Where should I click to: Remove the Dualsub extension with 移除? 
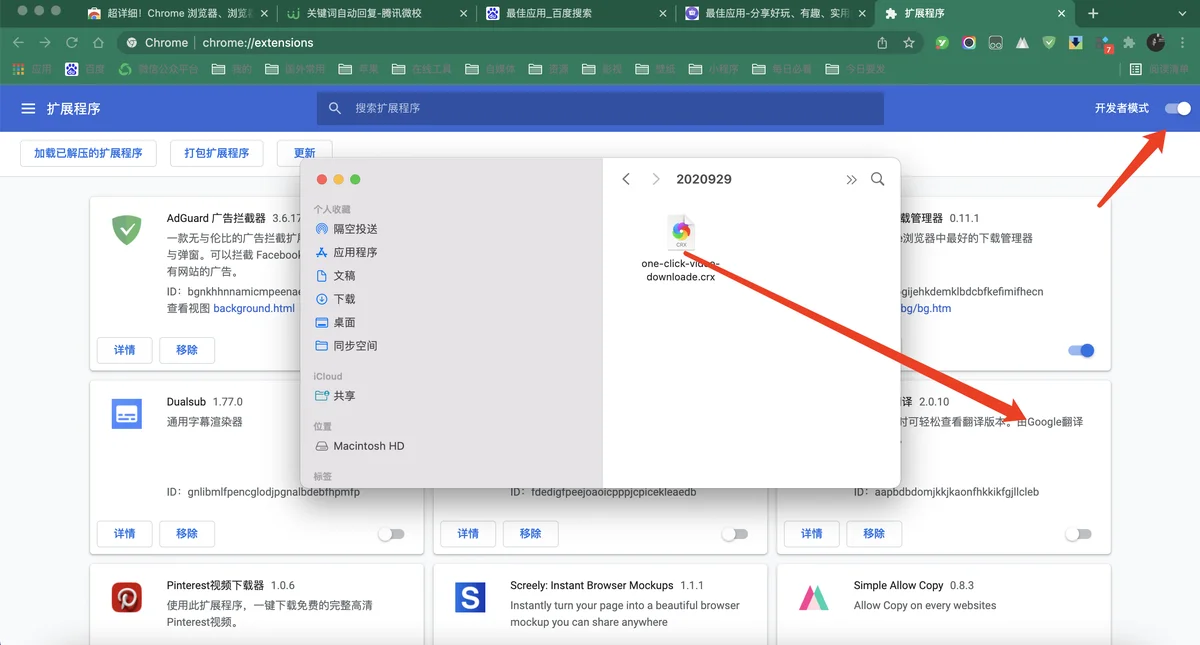[187, 534]
